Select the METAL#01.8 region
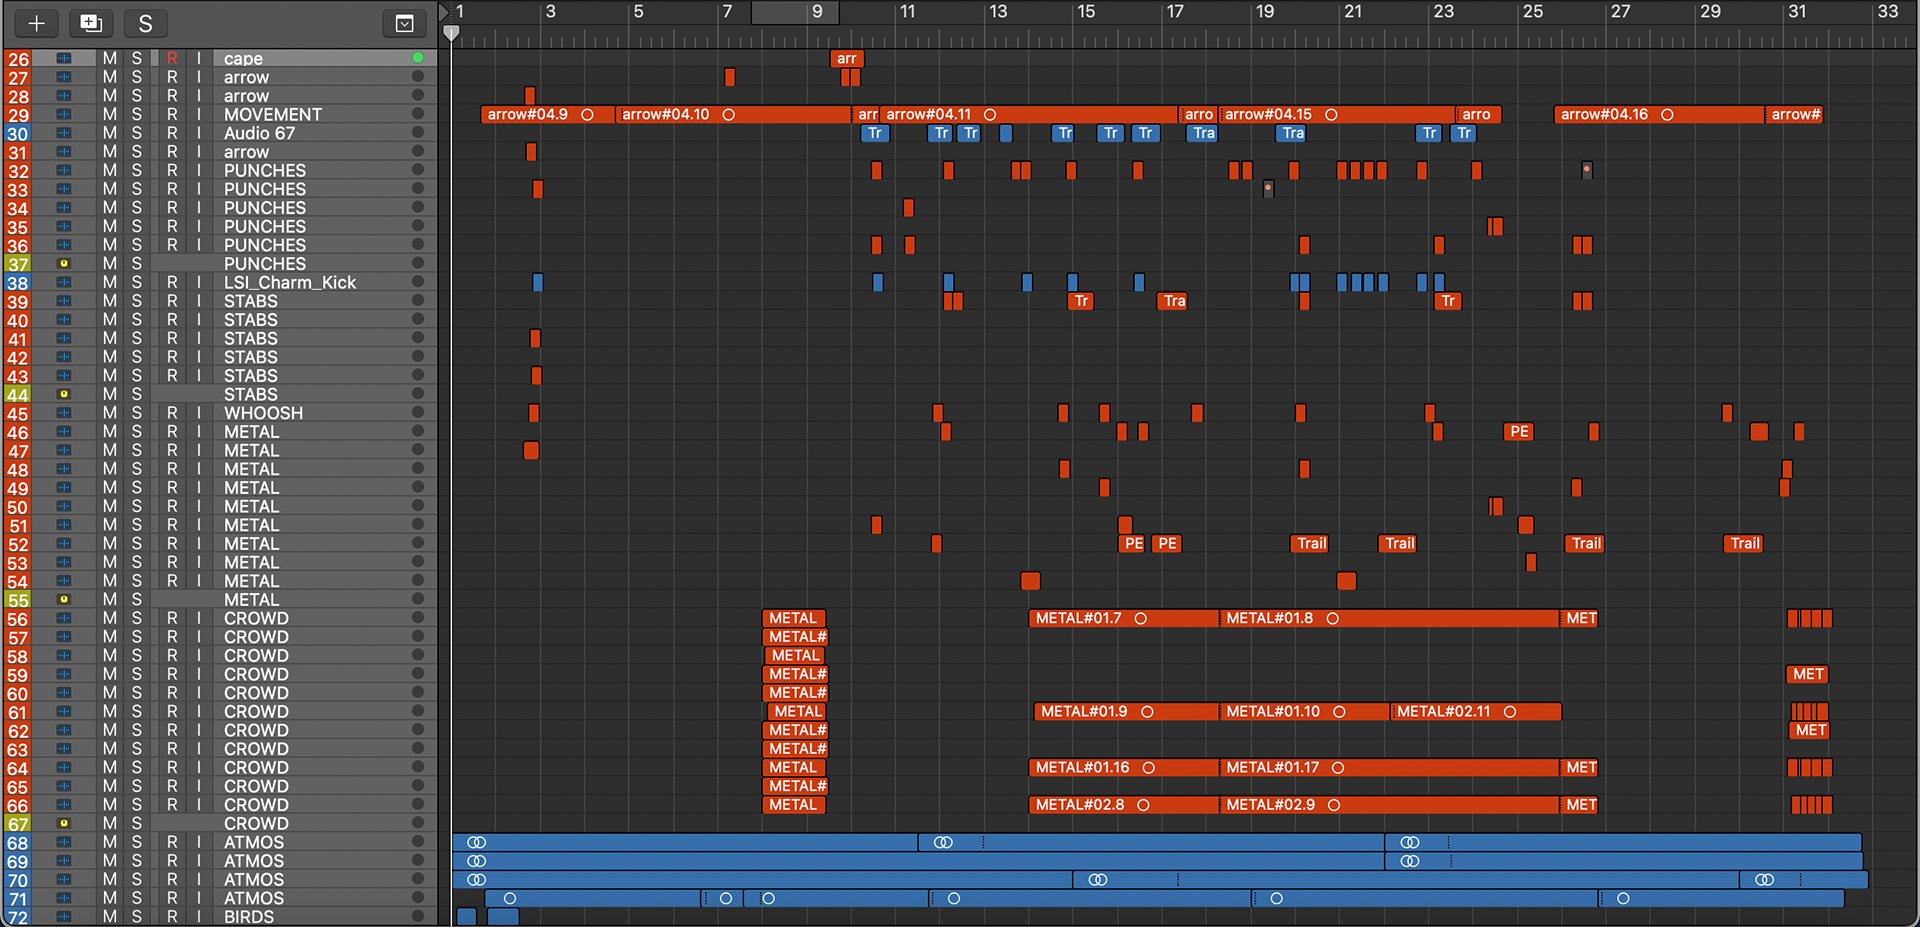This screenshot has width=1920, height=927. pyautogui.click(x=1390, y=619)
